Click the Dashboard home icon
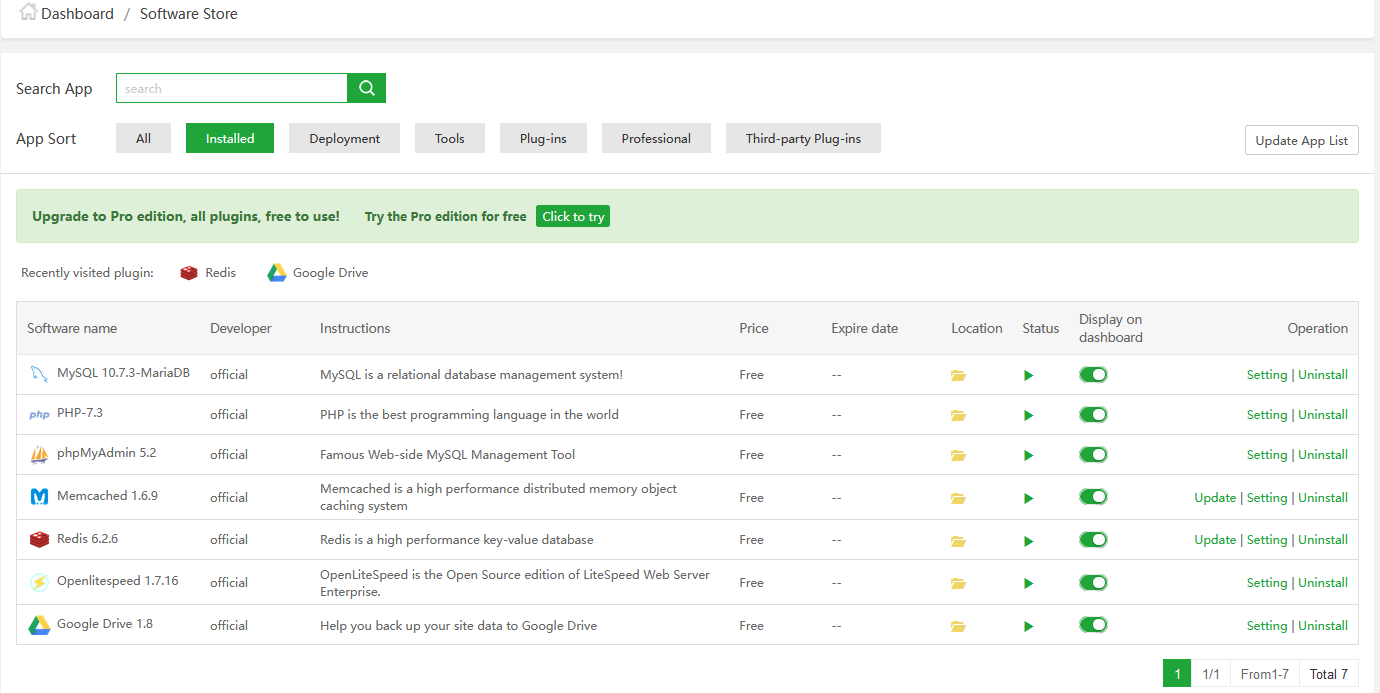Viewport: 1380px width, 693px height. [x=29, y=13]
